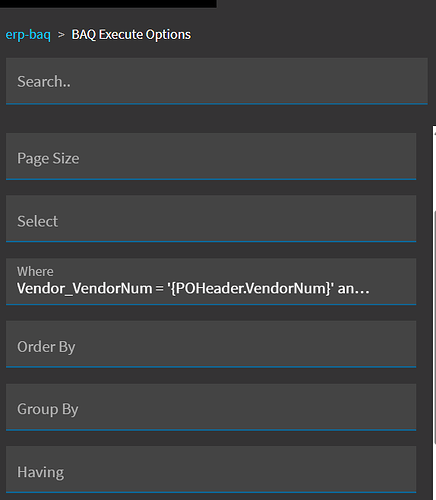Click into the Page Size field
The height and width of the screenshot is (500, 436).
[x=211, y=156]
